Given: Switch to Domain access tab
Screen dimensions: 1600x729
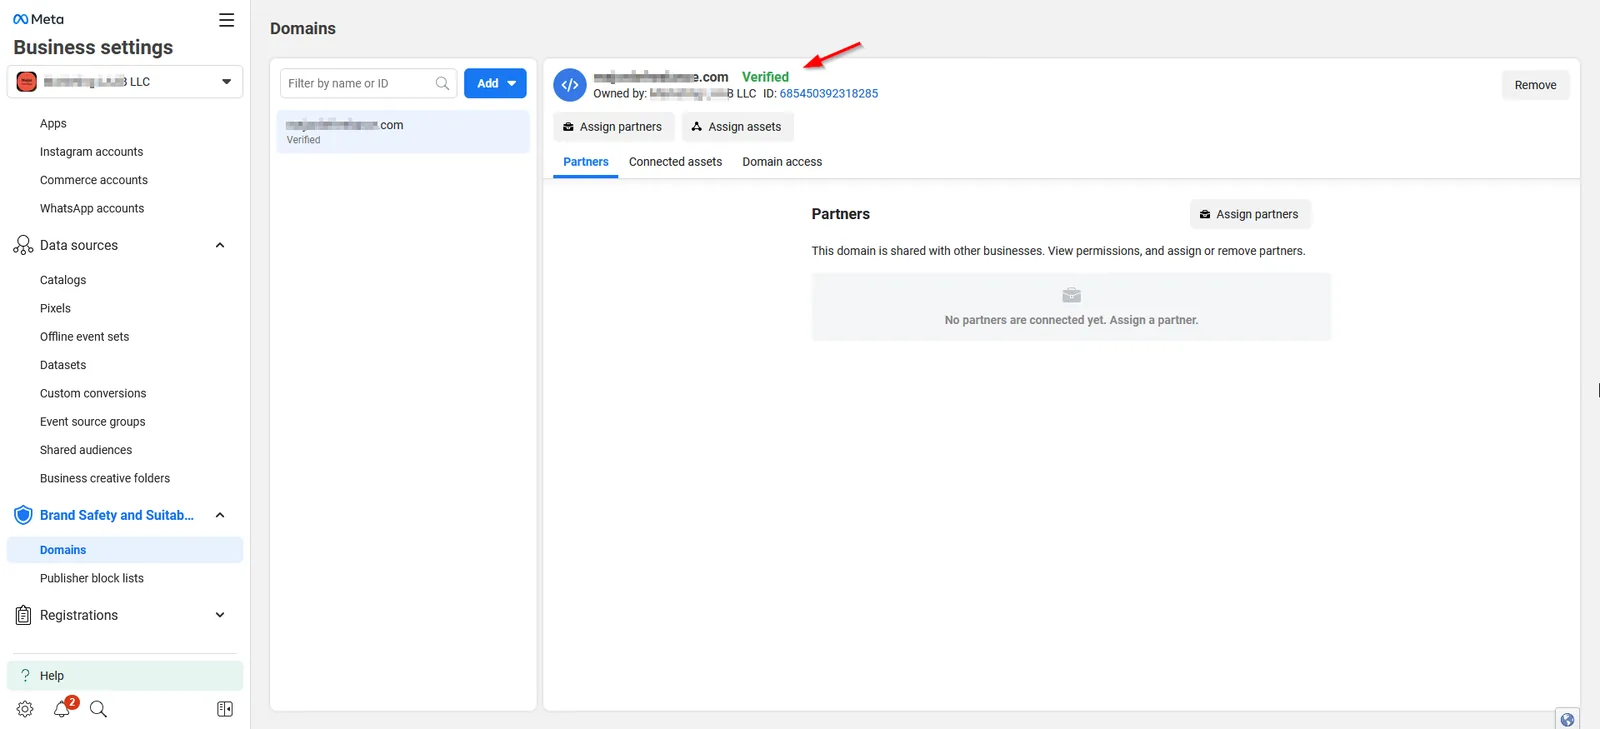Looking at the screenshot, I should [x=782, y=162].
